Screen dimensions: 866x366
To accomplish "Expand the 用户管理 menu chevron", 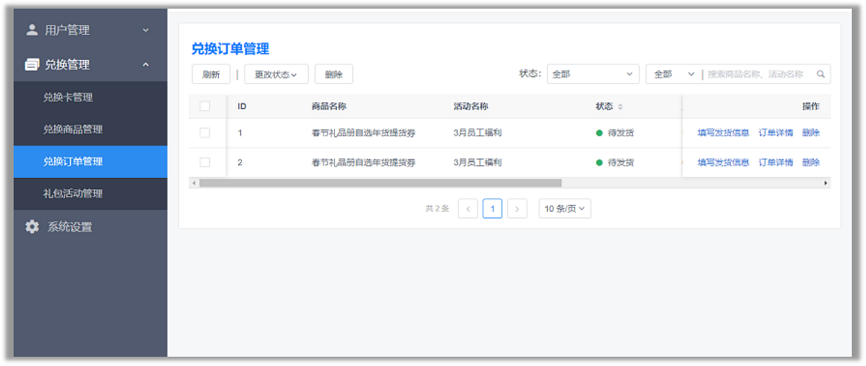I will pyautogui.click(x=146, y=30).
